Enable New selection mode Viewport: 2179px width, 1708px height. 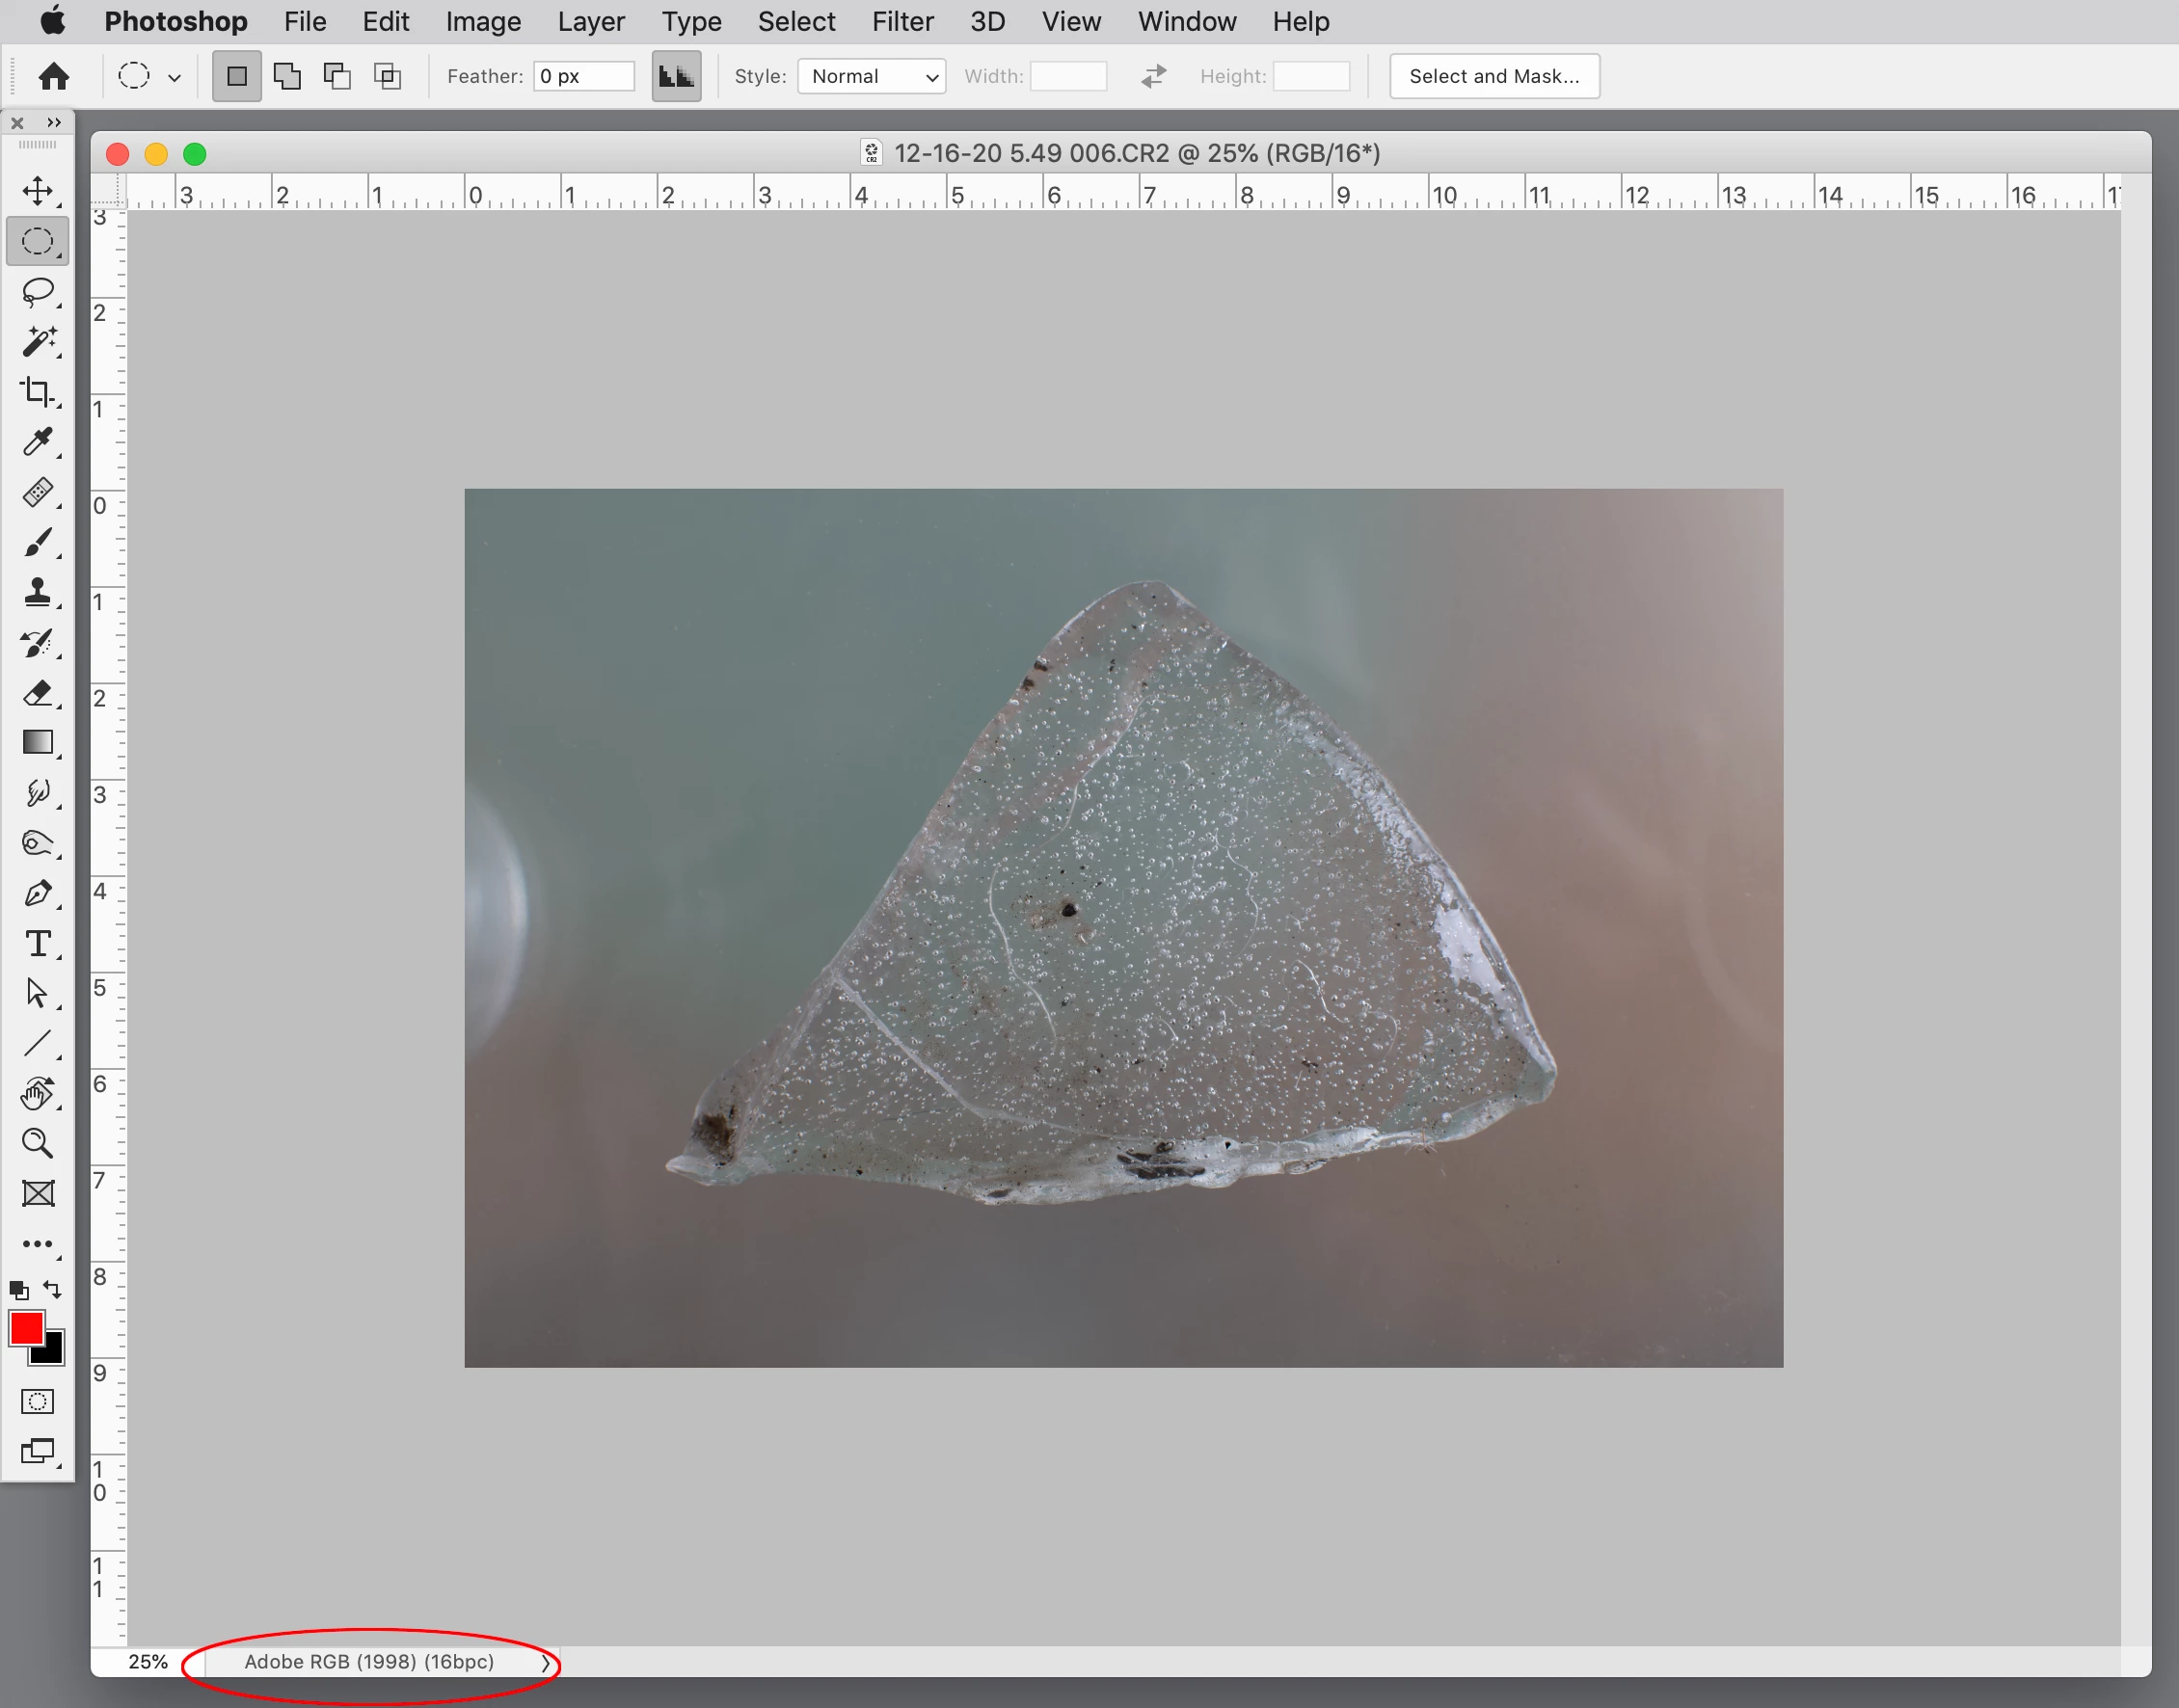pos(237,76)
